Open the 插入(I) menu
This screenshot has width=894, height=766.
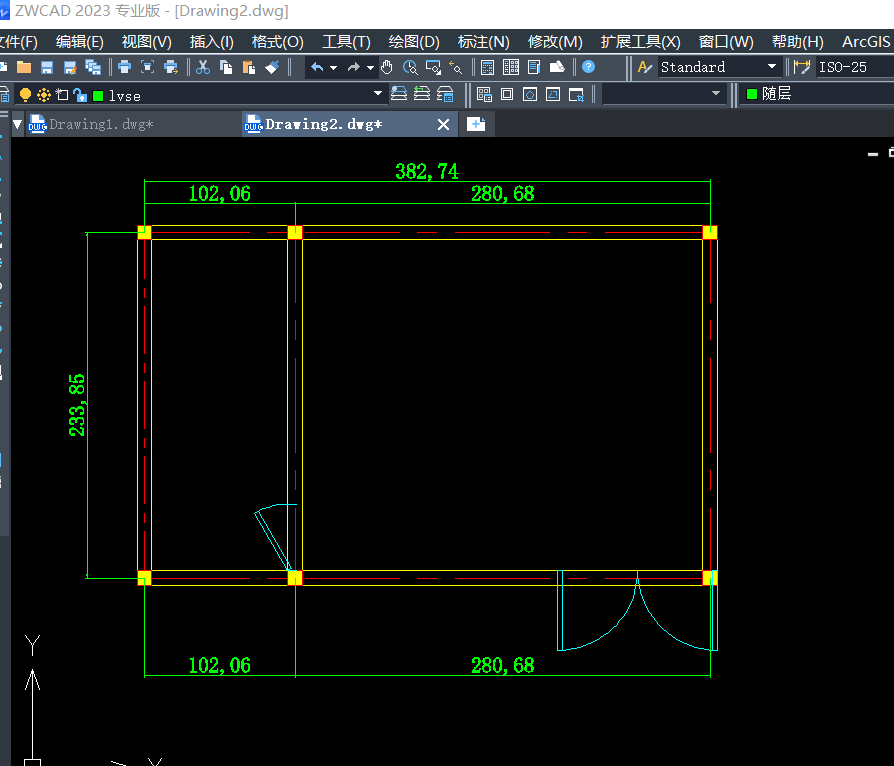(x=212, y=42)
